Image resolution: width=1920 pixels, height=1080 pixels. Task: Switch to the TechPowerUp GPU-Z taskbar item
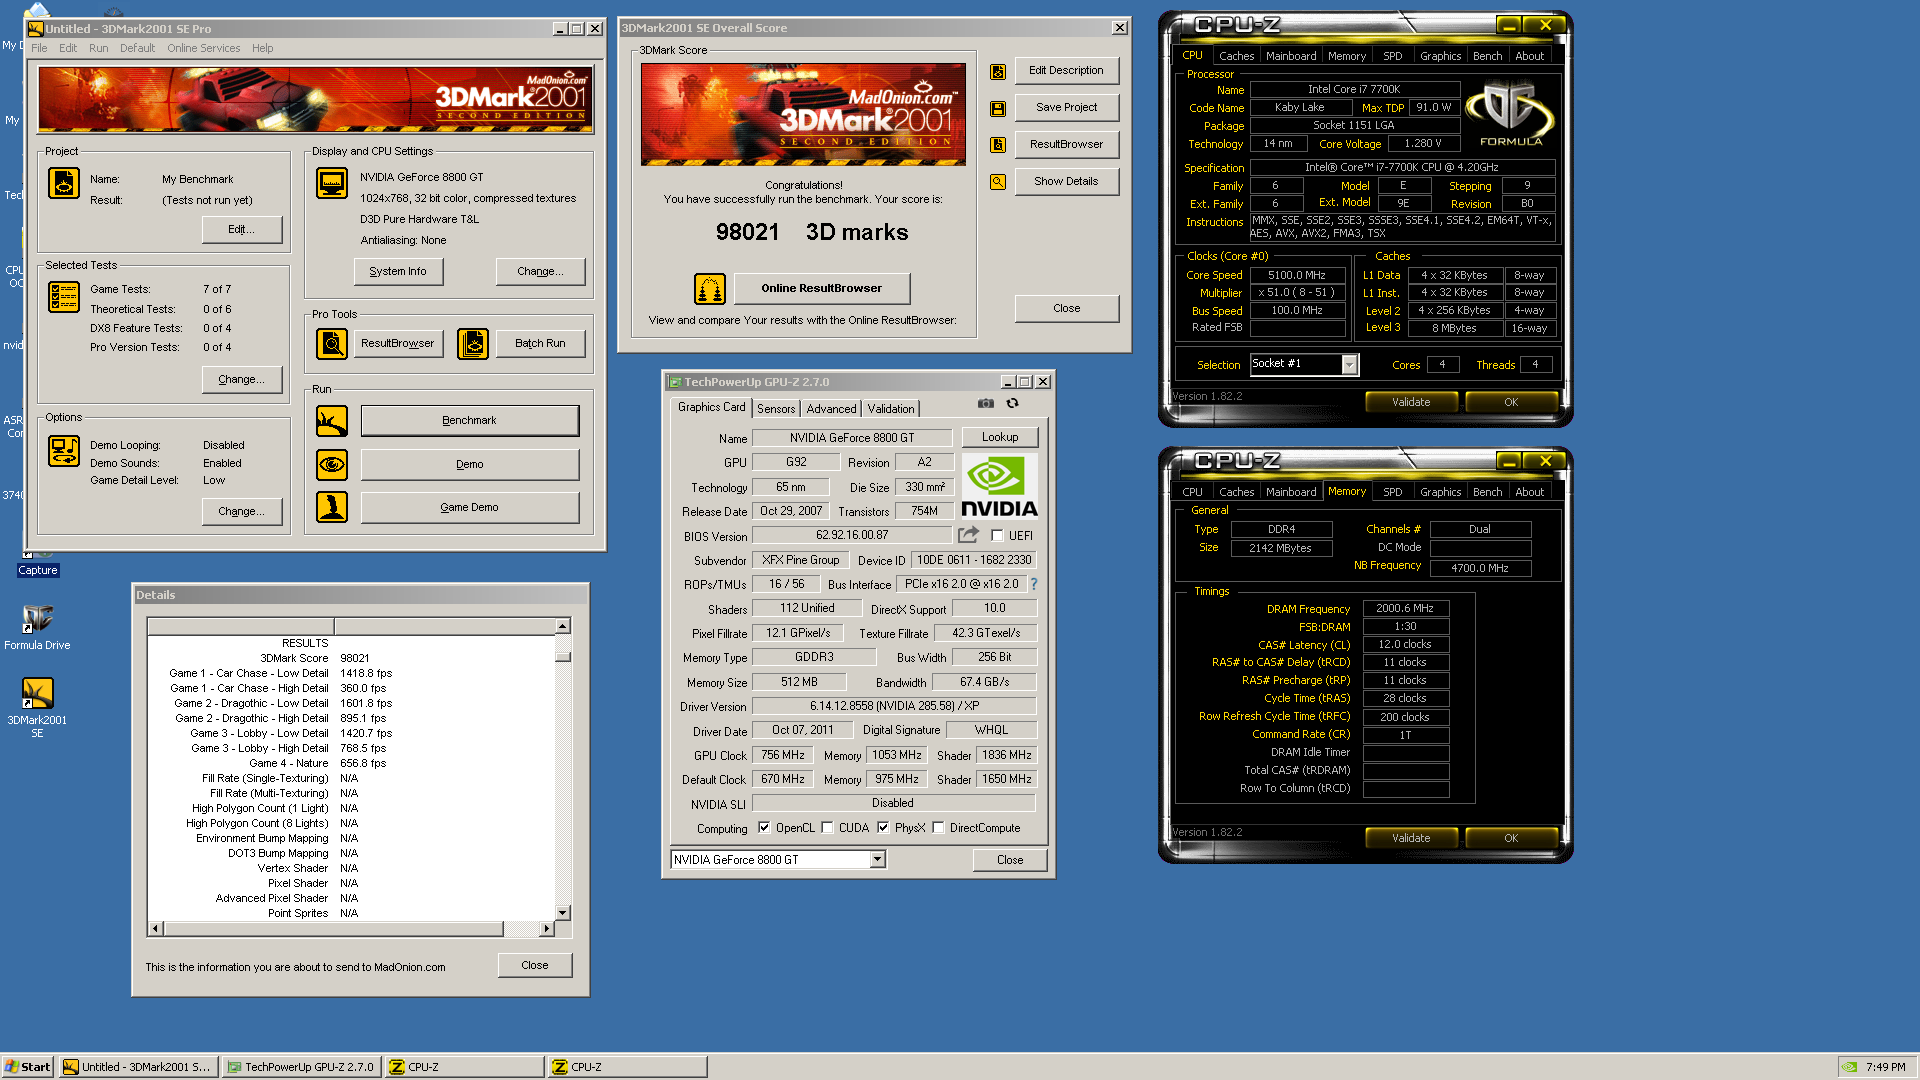[301, 1067]
